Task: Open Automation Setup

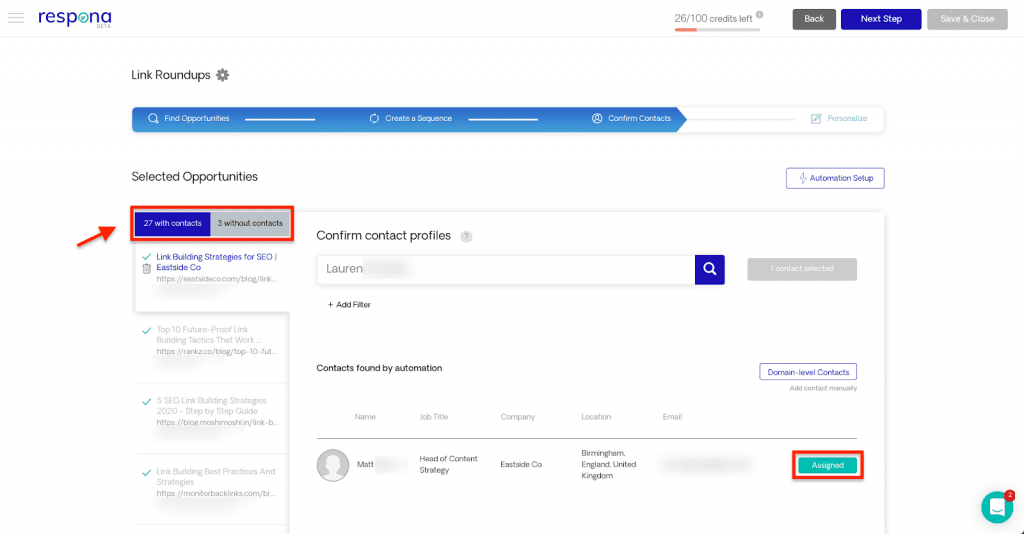Action: point(835,178)
